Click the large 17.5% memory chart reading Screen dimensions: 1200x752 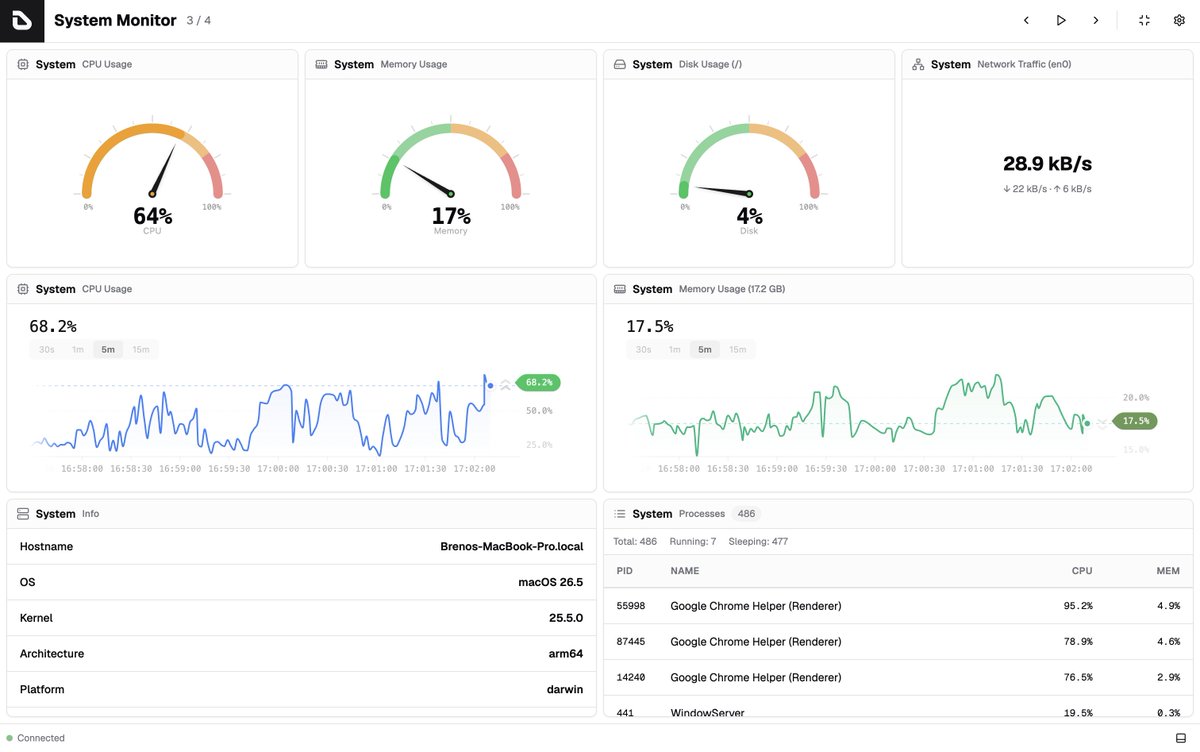click(x=650, y=326)
